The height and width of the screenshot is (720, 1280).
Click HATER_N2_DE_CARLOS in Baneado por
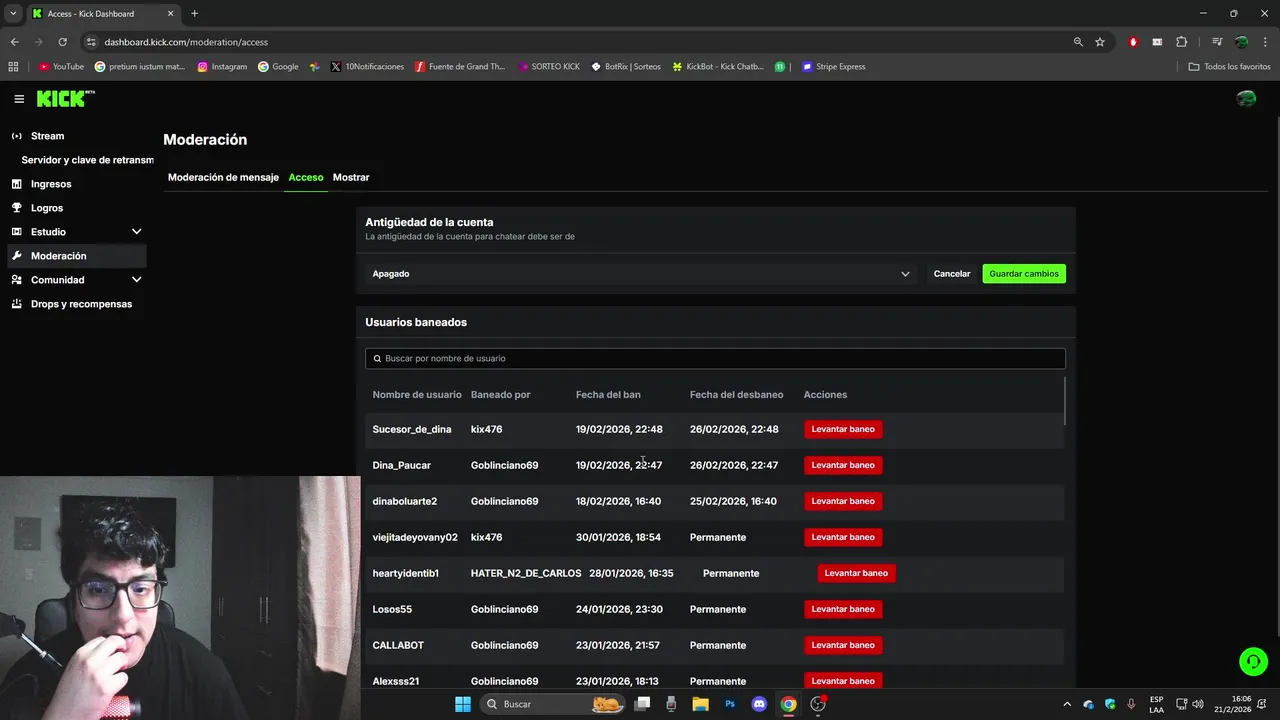point(526,573)
